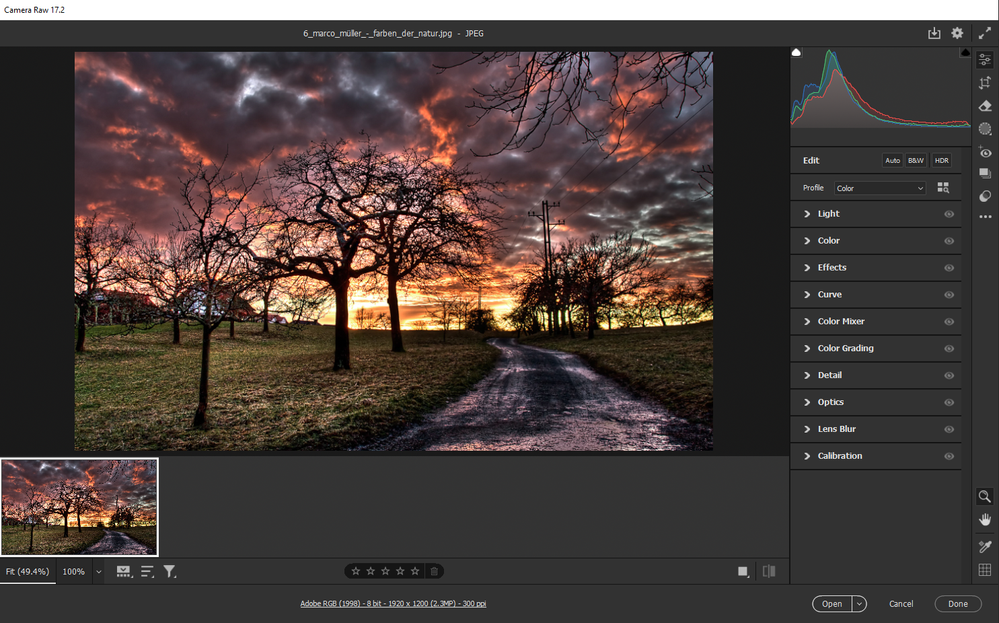Open the Profile dropdown set to Color
Viewport: 999px width, 623px height.
[x=880, y=188]
